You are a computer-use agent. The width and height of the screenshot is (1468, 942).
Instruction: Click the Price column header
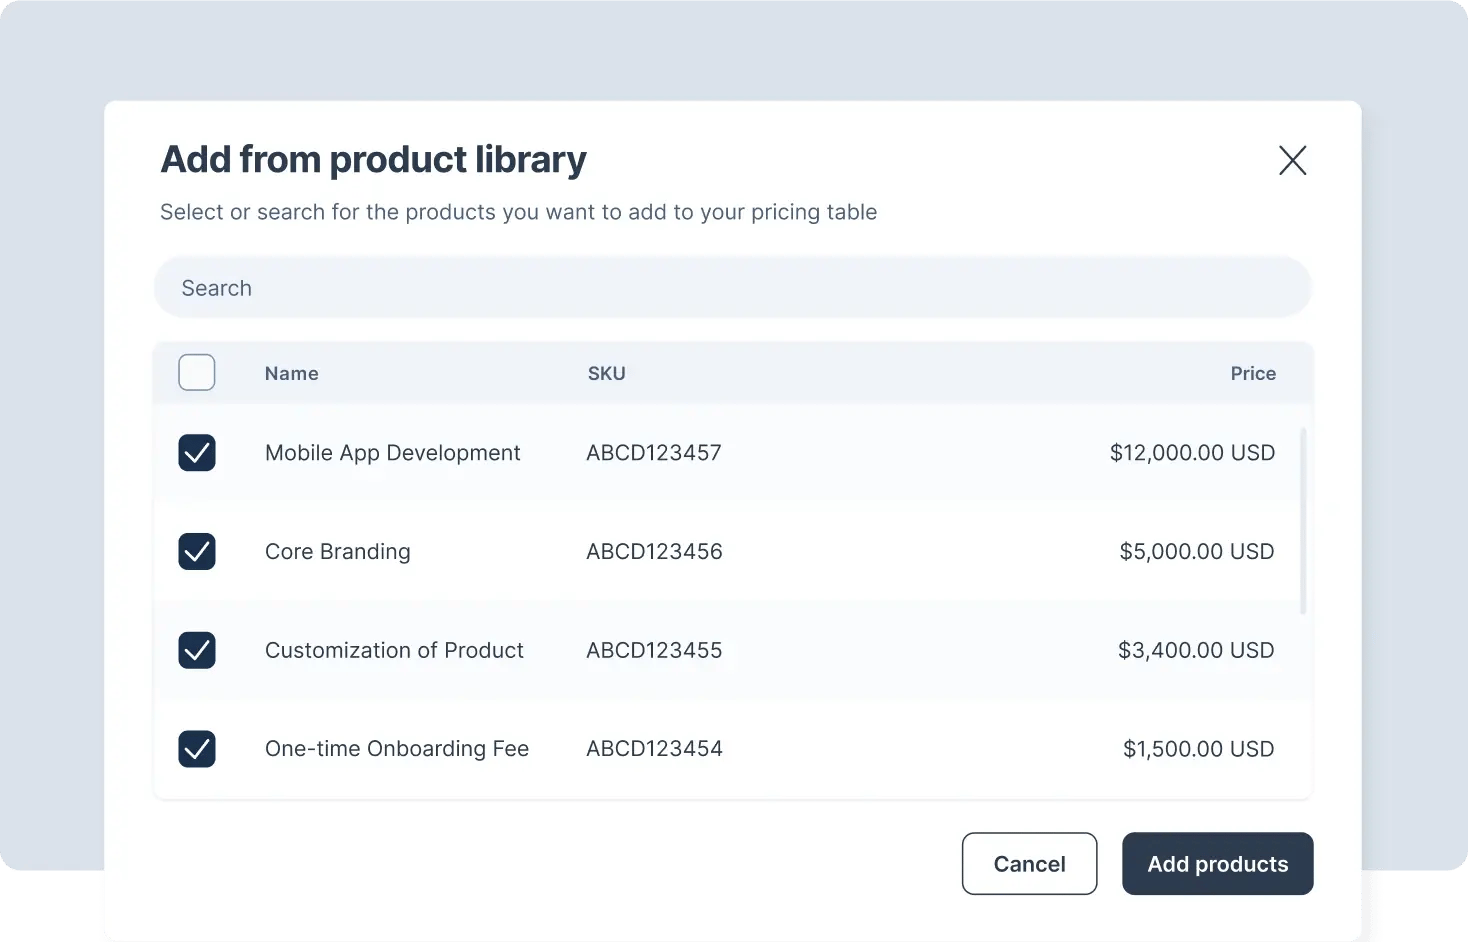1252,374
